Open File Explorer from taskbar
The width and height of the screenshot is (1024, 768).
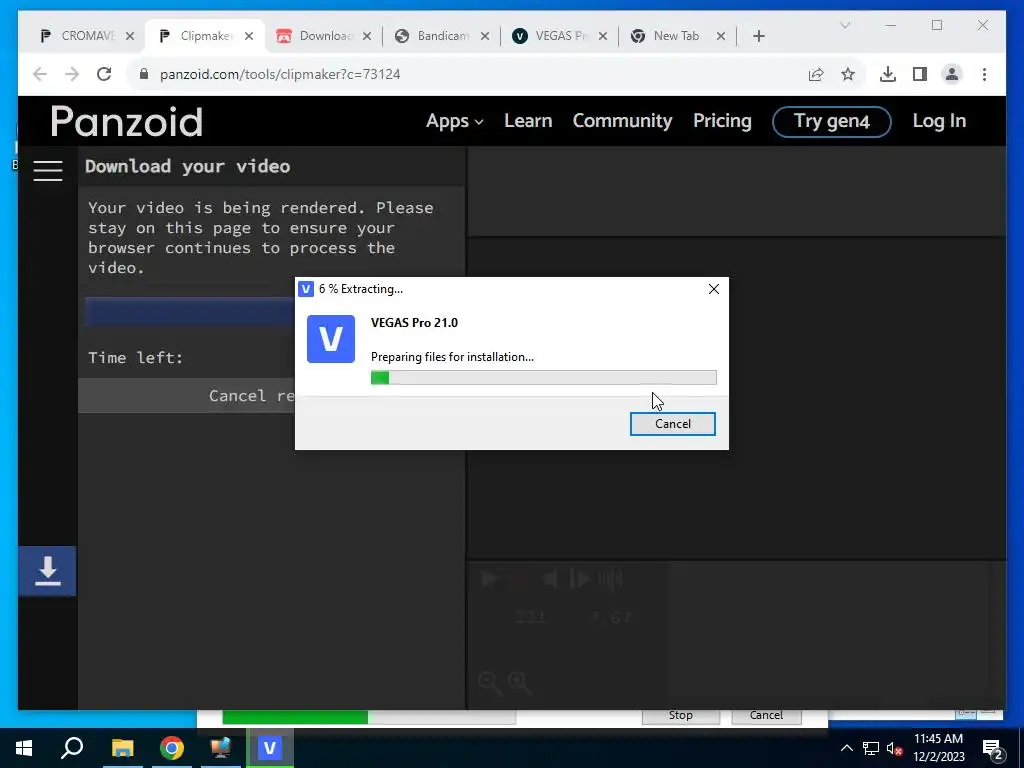pos(122,748)
